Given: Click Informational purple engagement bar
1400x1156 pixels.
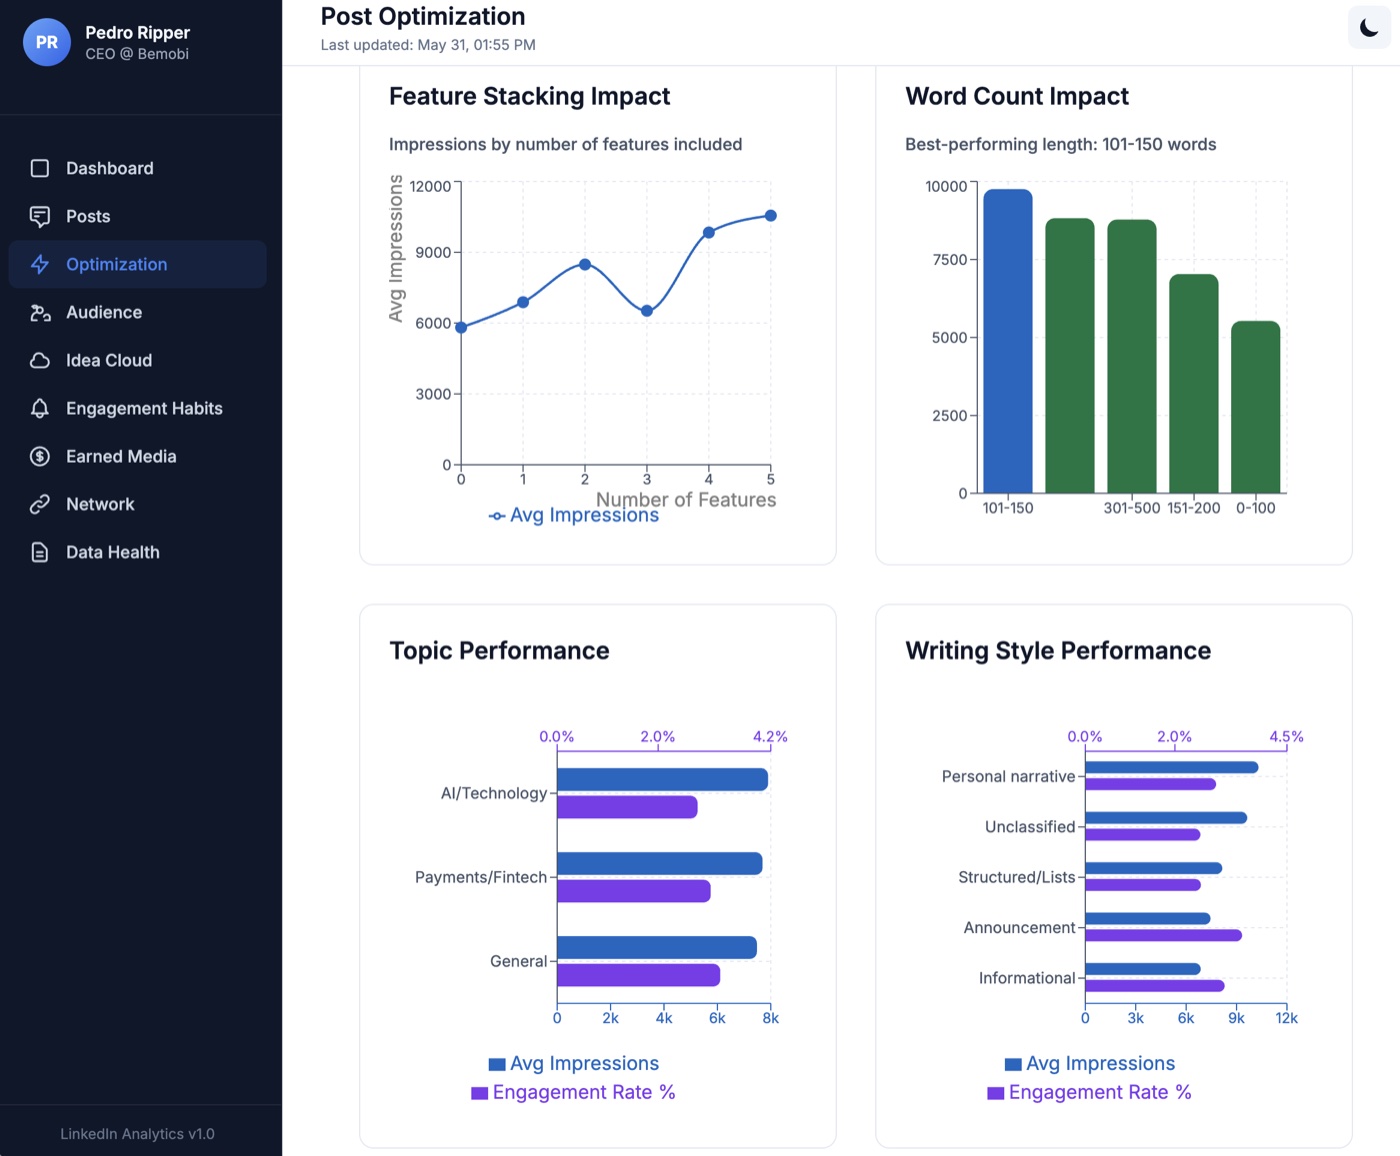Looking at the screenshot, I should 1155,985.
